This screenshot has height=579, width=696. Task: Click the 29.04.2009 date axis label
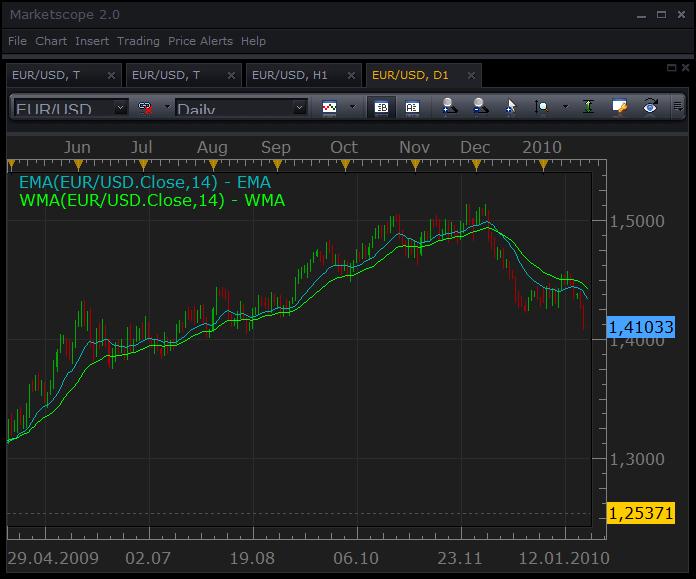pyautogui.click(x=53, y=558)
